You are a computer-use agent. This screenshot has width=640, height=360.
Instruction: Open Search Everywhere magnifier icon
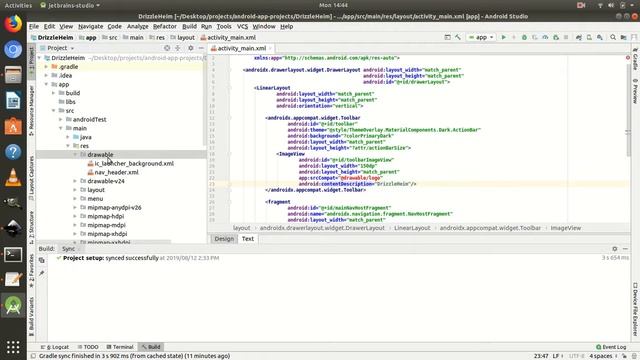coord(613,37)
